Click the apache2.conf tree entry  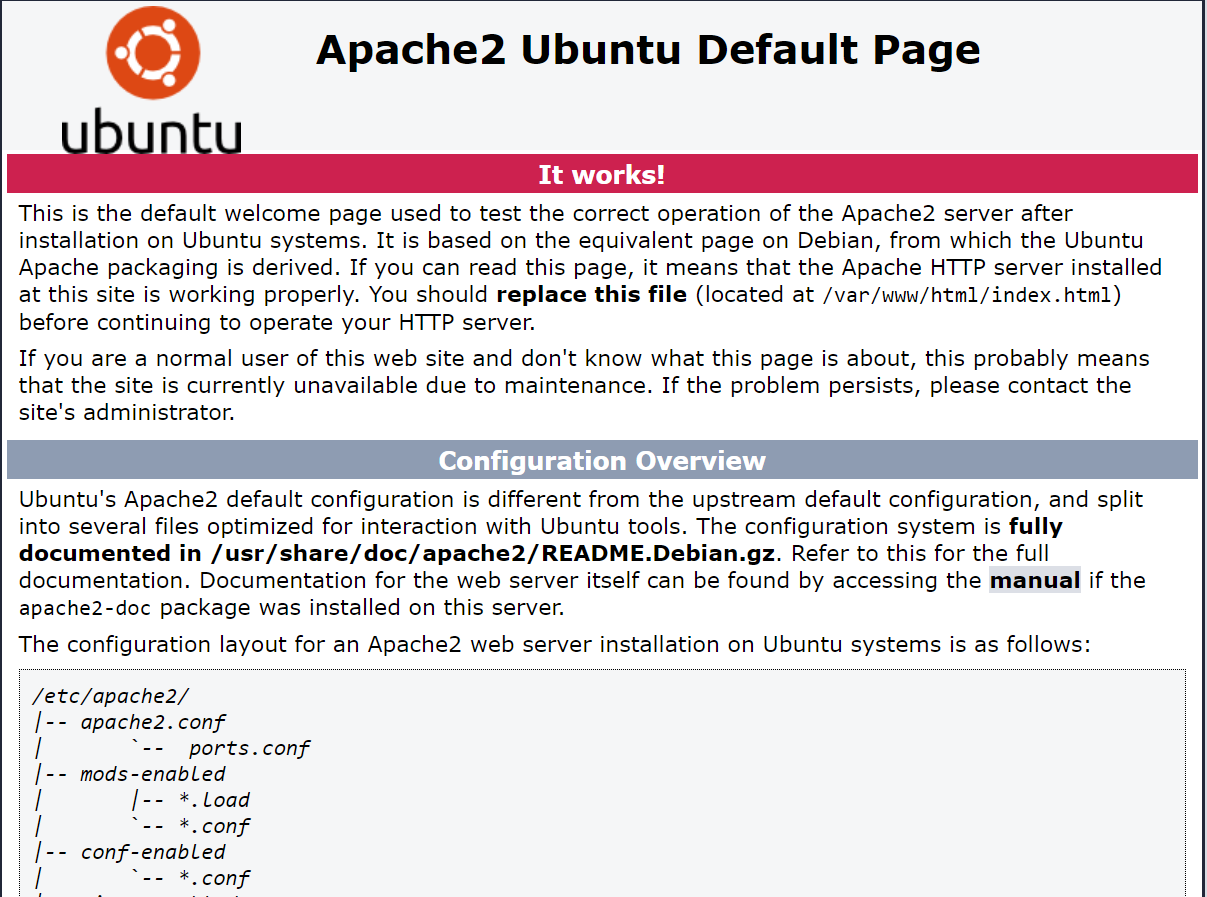tap(153, 721)
